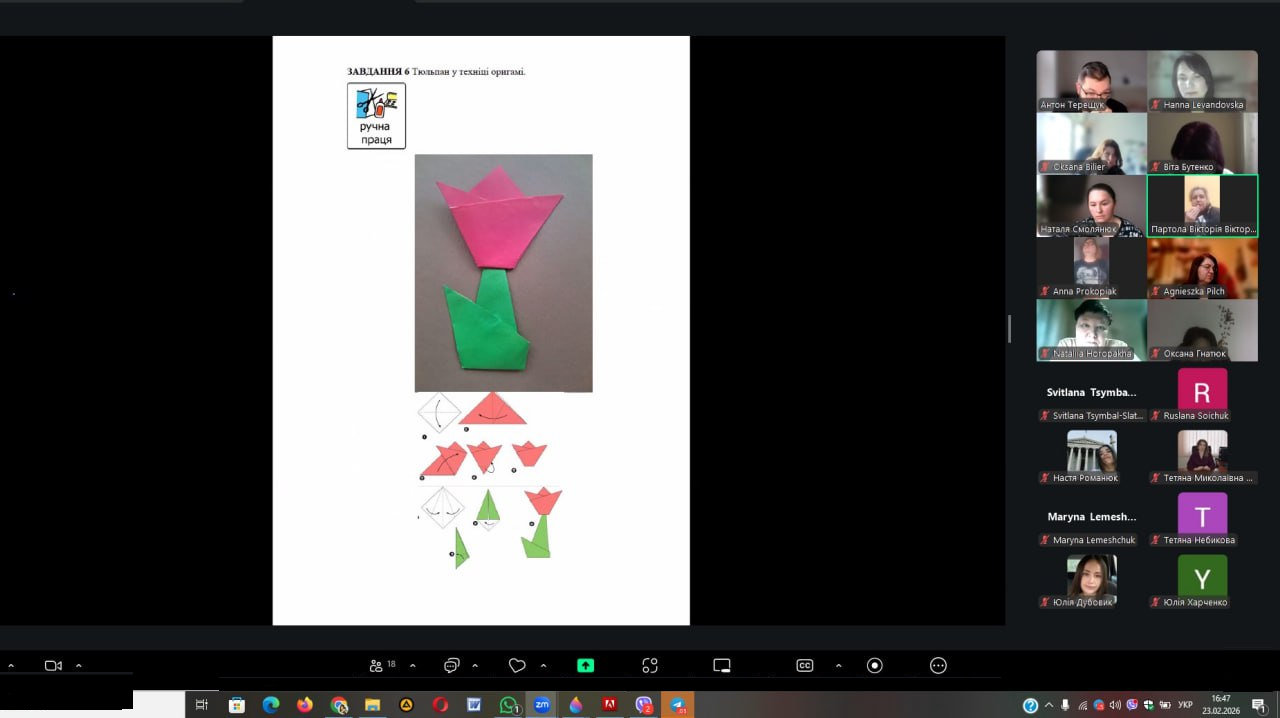Open the whiteboard screen icon in toolbar
The height and width of the screenshot is (718, 1280).
coord(722,666)
